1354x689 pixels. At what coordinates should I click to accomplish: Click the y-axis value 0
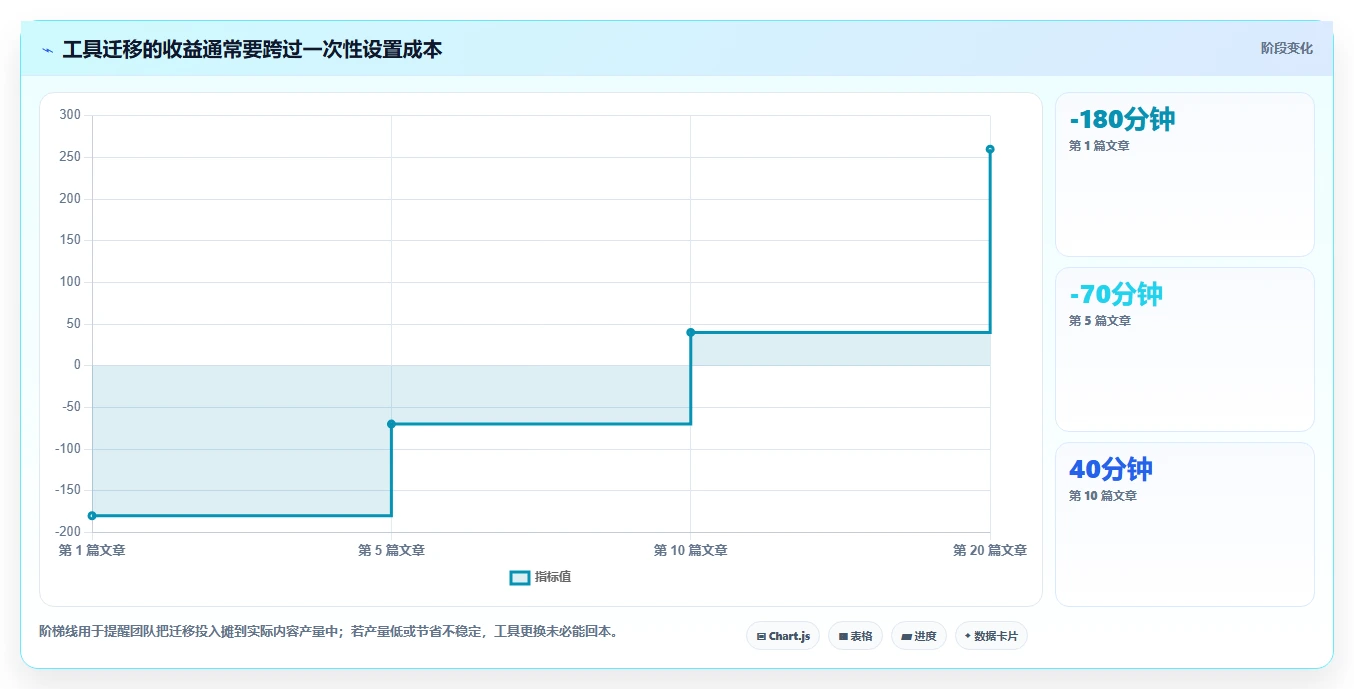pos(77,365)
